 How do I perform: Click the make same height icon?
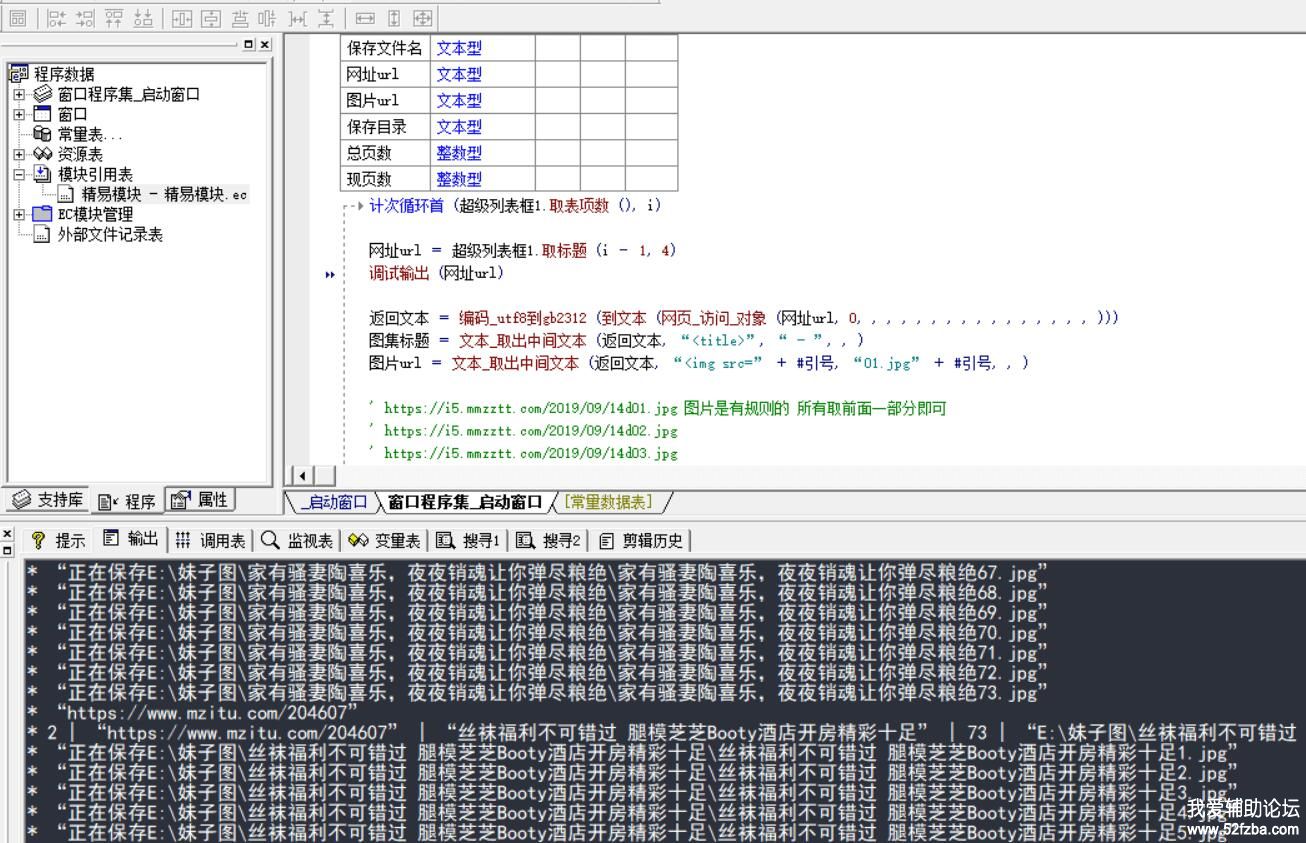(x=394, y=17)
